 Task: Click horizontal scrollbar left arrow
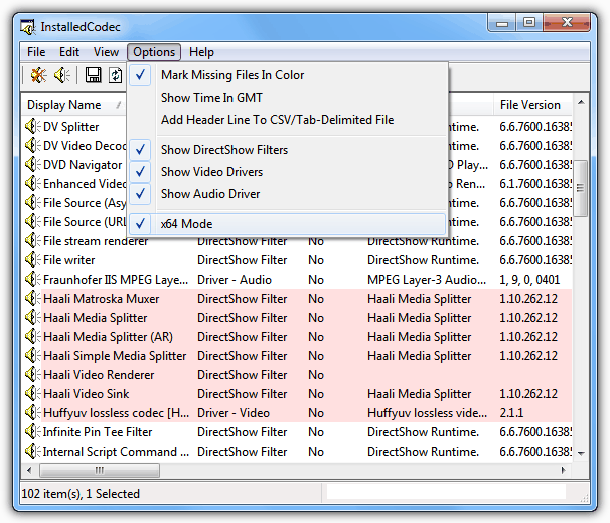coord(29,470)
